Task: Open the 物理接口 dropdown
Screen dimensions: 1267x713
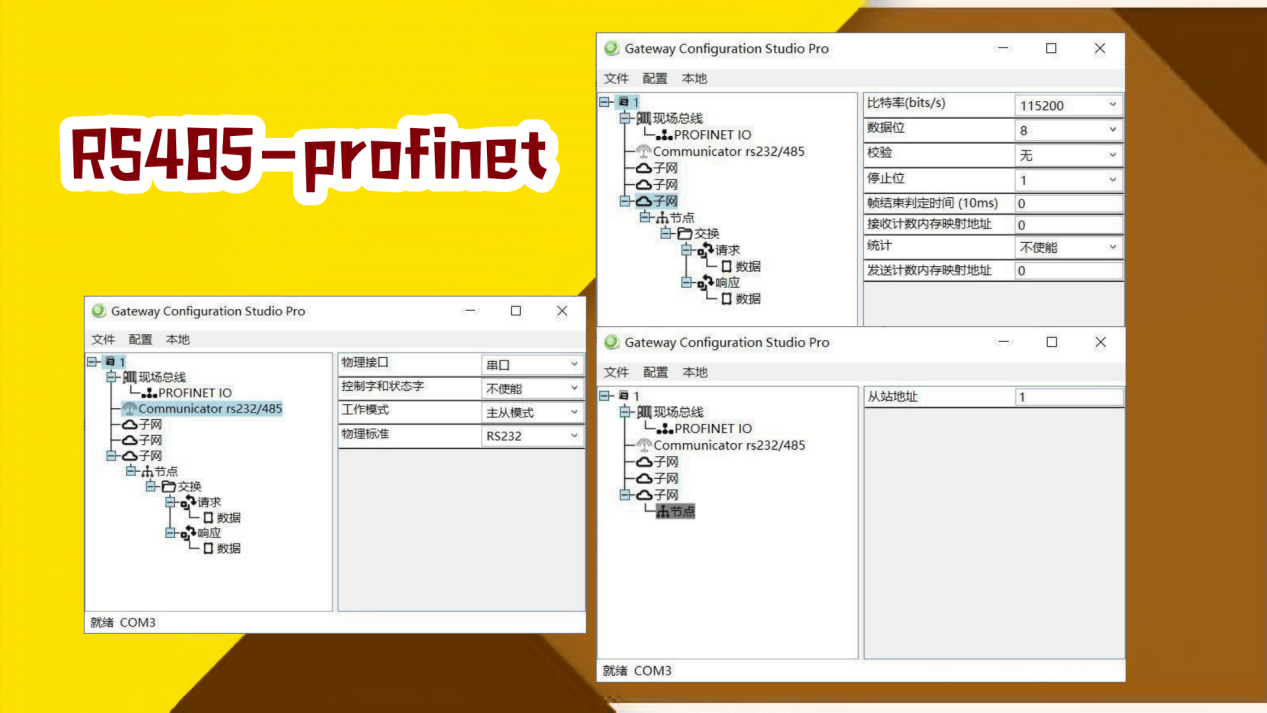Action: pyautogui.click(x=533, y=365)
